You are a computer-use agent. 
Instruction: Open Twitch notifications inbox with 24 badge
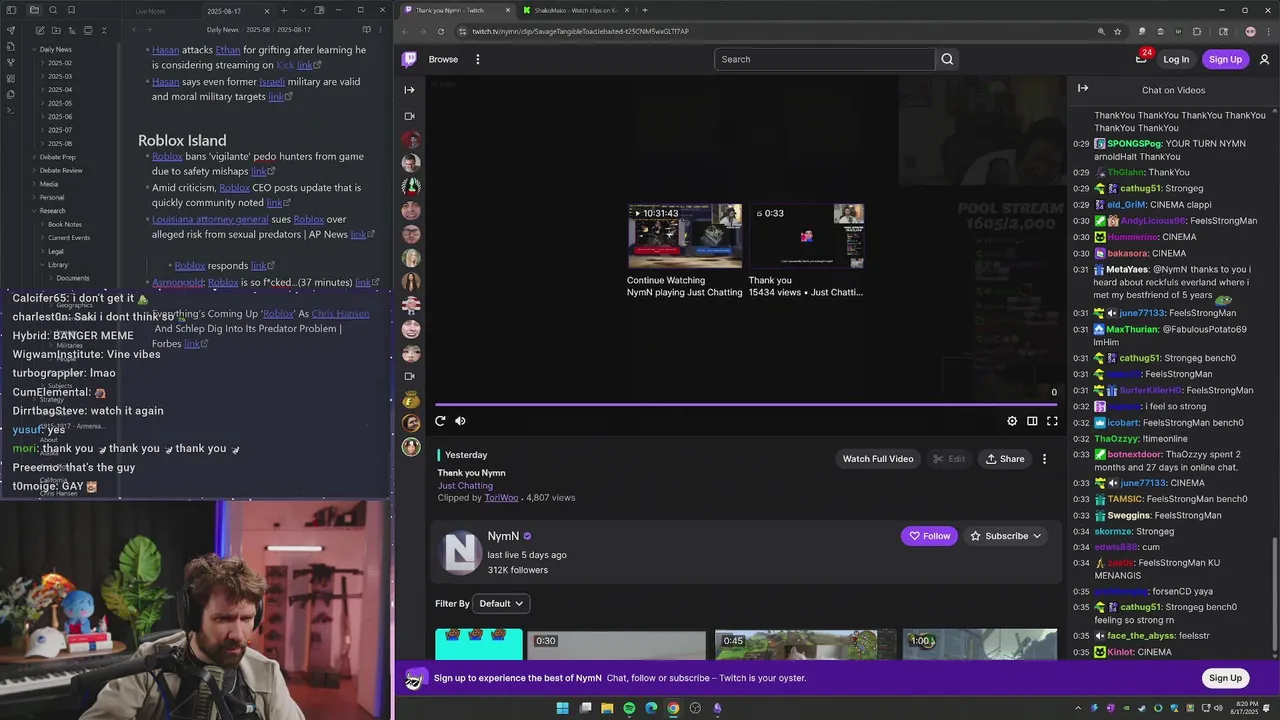pos(1141,59)
